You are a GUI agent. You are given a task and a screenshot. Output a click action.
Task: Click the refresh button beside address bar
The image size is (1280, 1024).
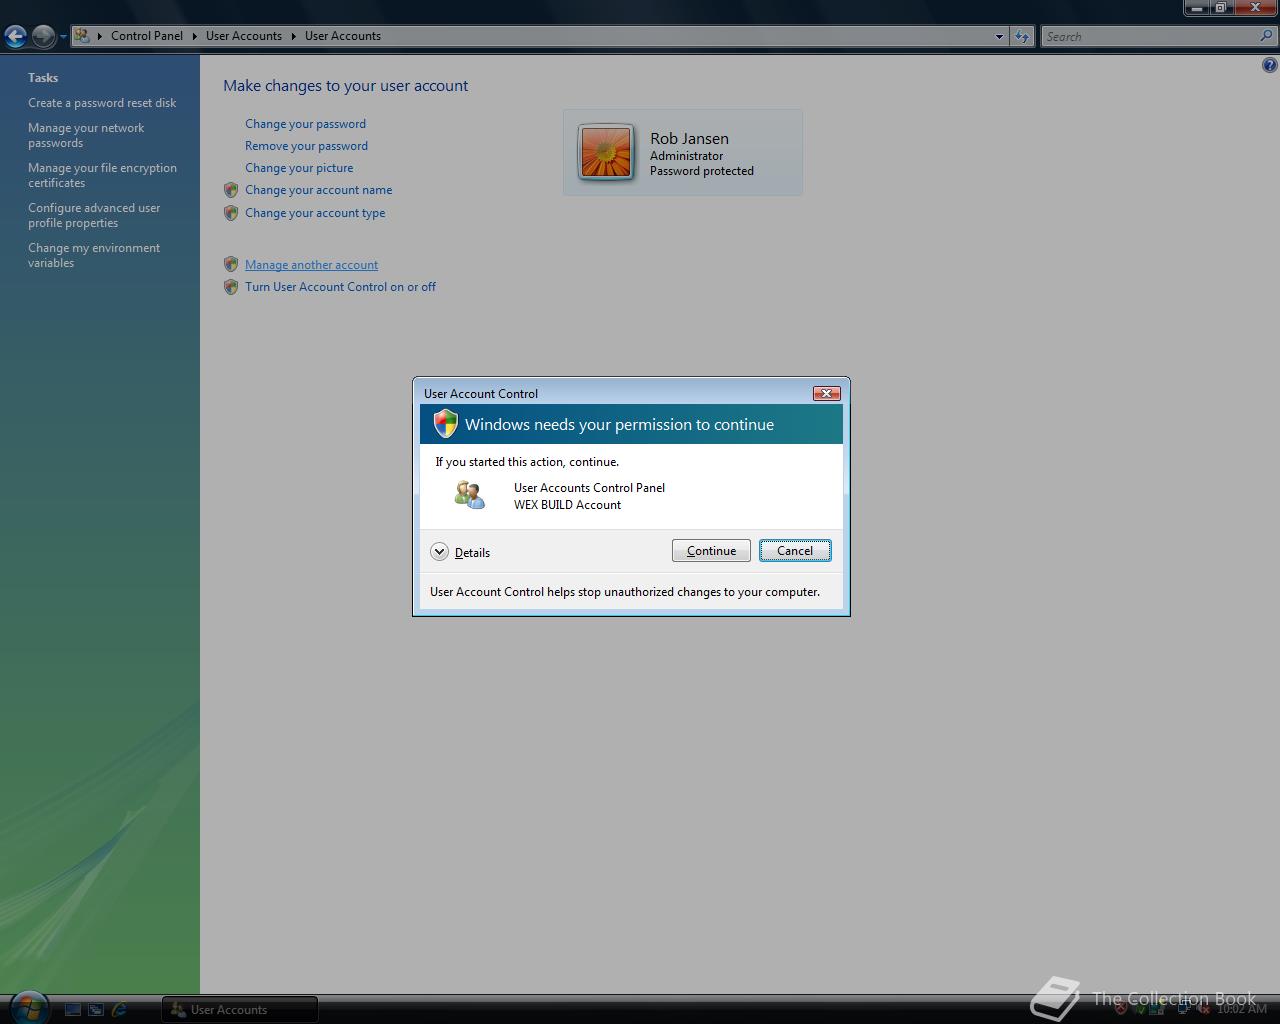click(x=1022, y=36)
